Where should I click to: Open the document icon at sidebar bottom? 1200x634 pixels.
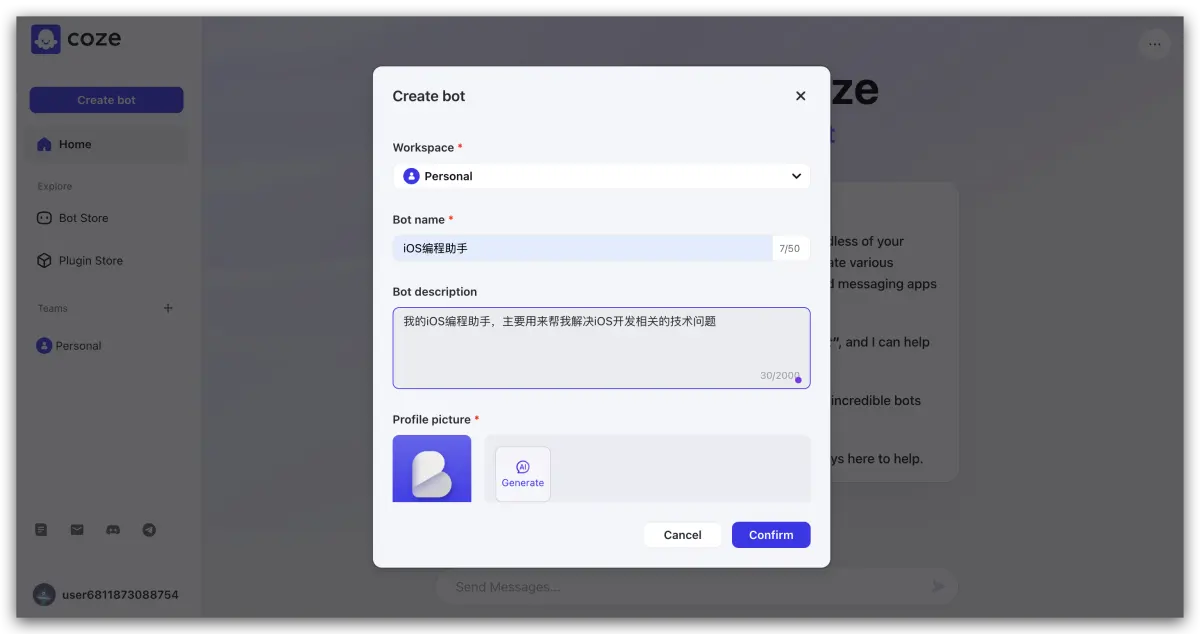point(41,530)
